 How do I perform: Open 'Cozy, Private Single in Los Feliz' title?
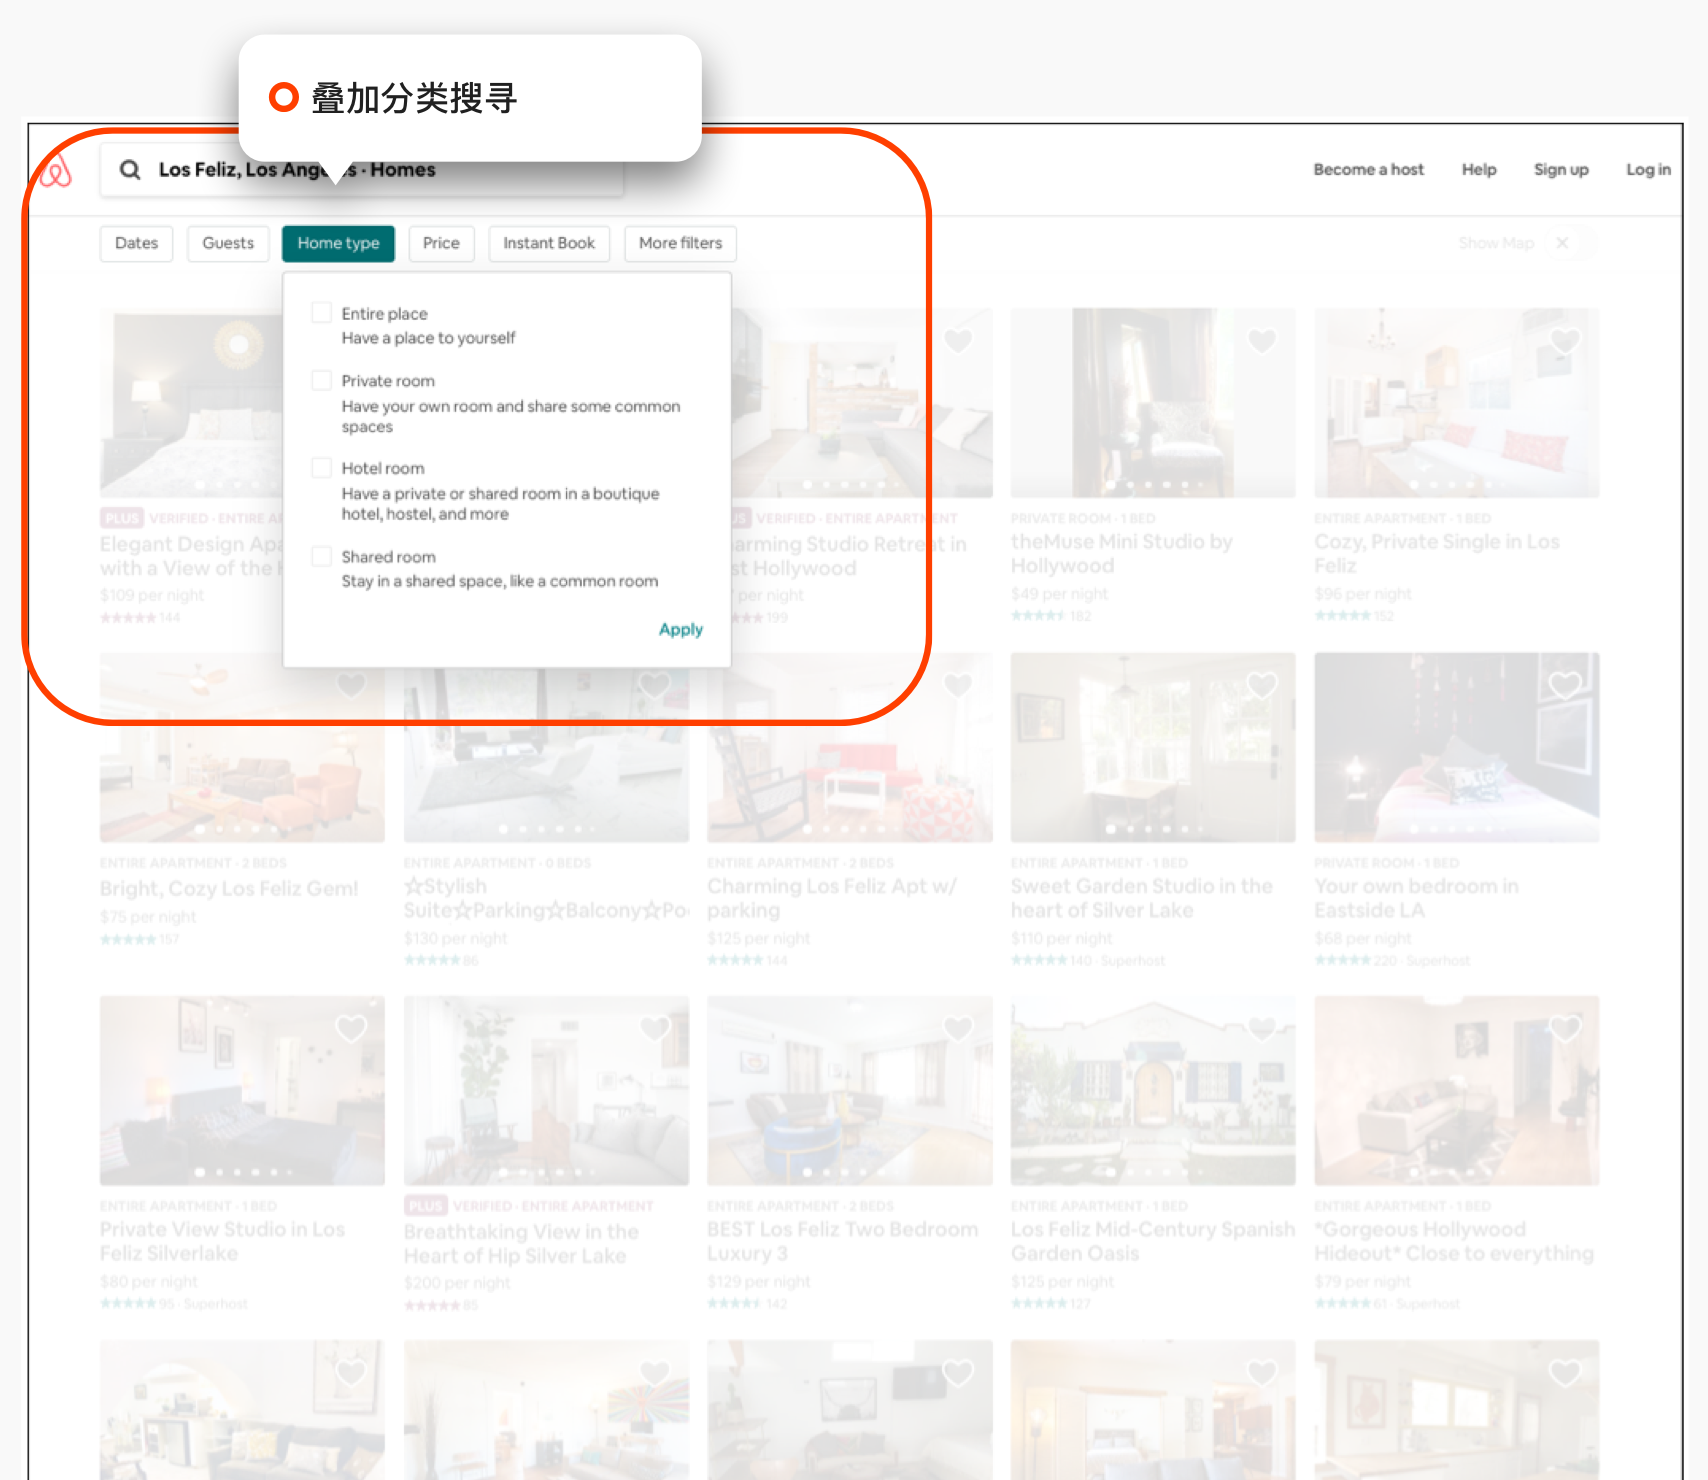click(1436, 553)
